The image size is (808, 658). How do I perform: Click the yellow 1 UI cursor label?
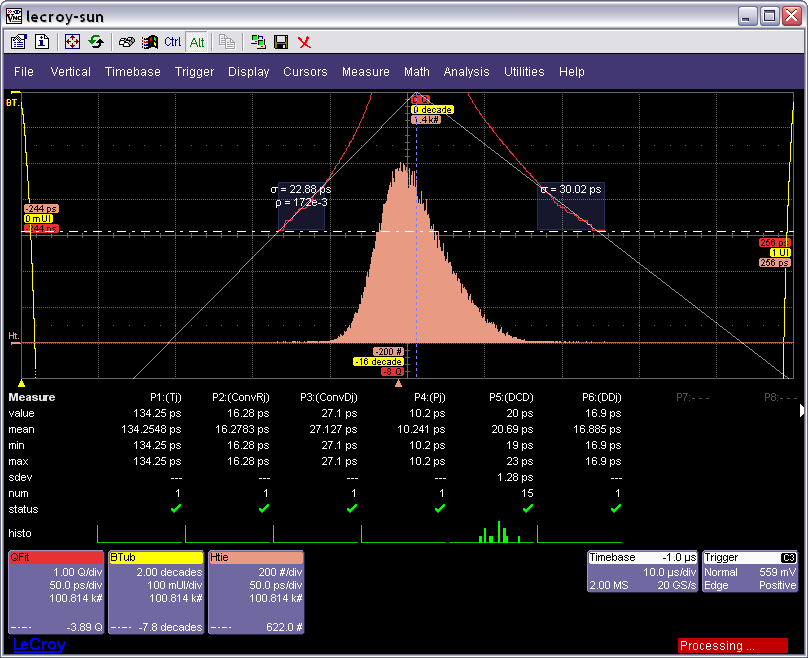(780, 252)
